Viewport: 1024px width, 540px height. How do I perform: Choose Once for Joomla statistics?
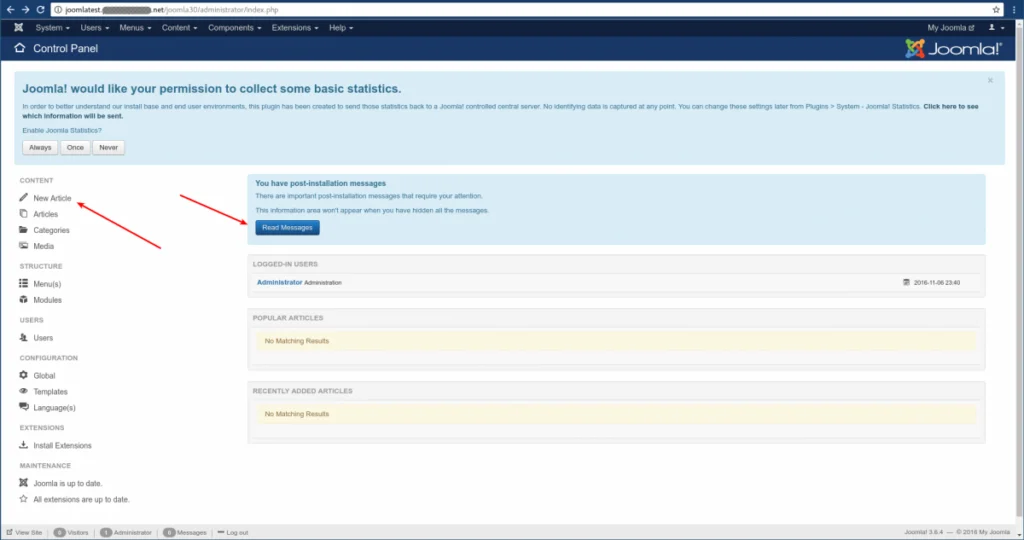pos(75,148)
